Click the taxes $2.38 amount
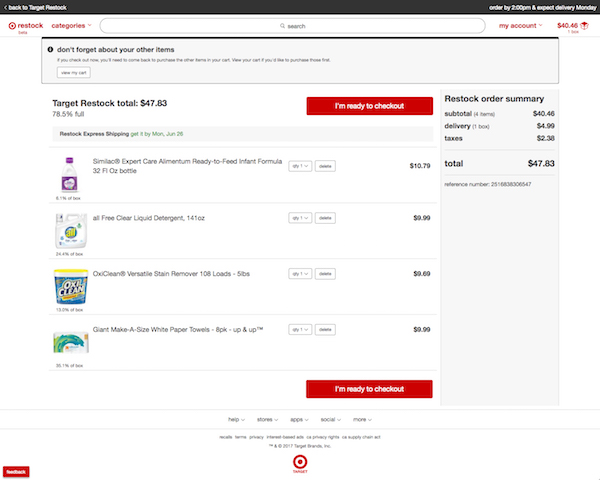The image size is (600, 480). pyautogui.click(x=546, y=138)
